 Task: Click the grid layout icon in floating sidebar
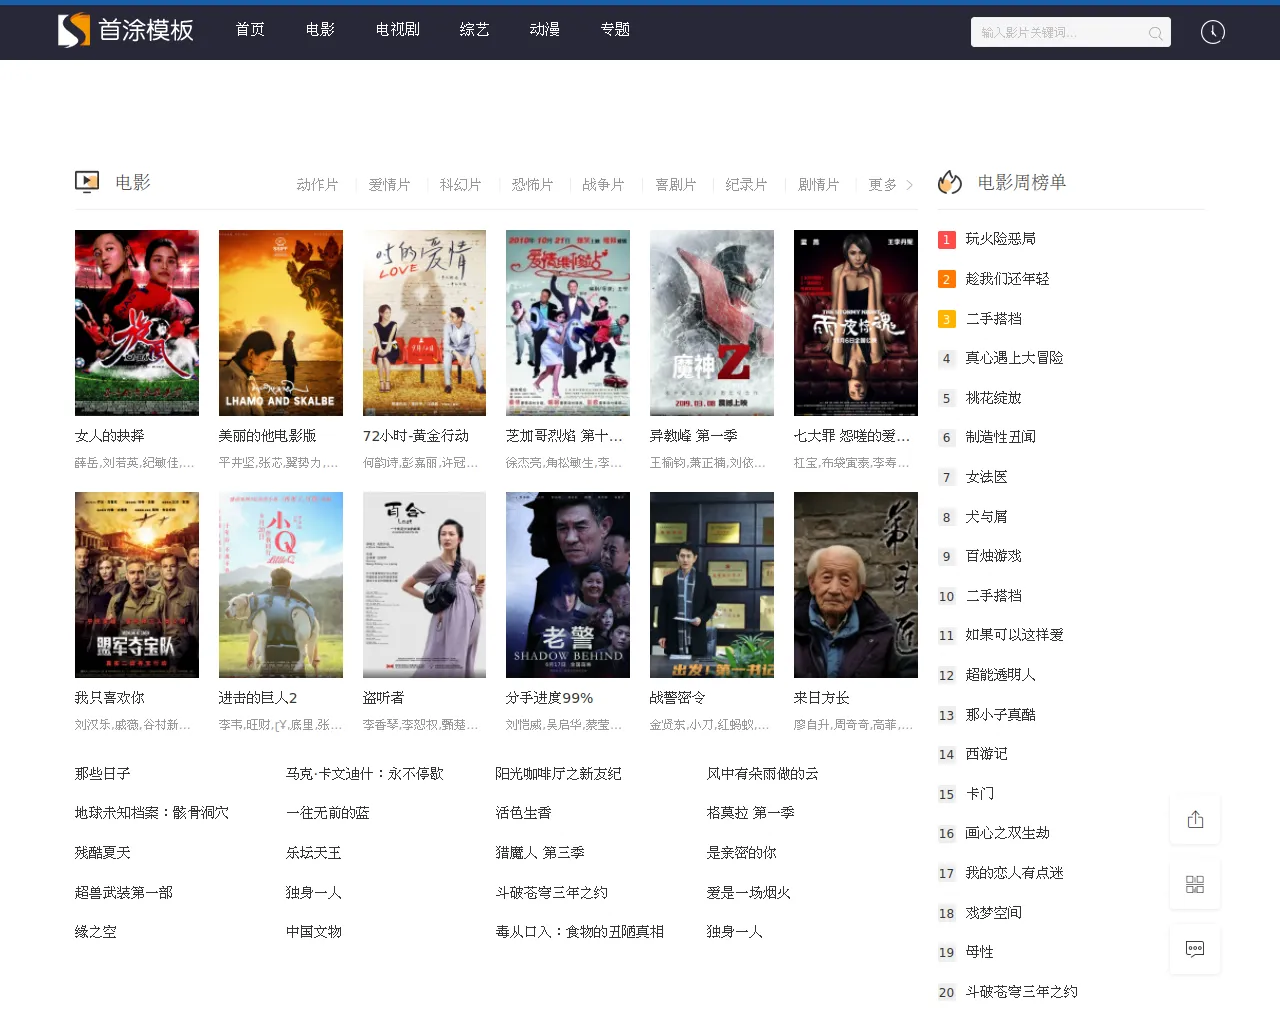1195,883
